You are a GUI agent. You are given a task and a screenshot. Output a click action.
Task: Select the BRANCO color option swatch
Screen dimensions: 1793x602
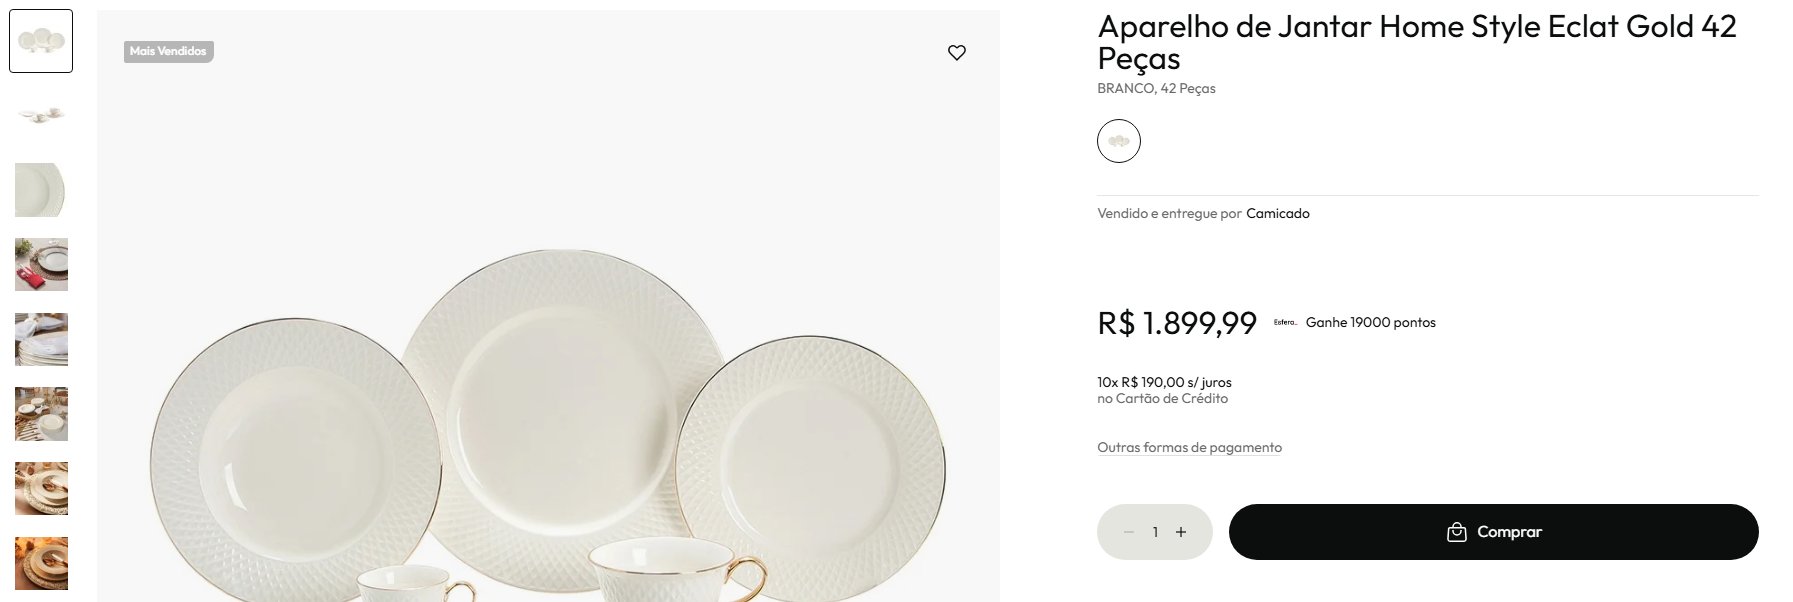pos(1119,141)
